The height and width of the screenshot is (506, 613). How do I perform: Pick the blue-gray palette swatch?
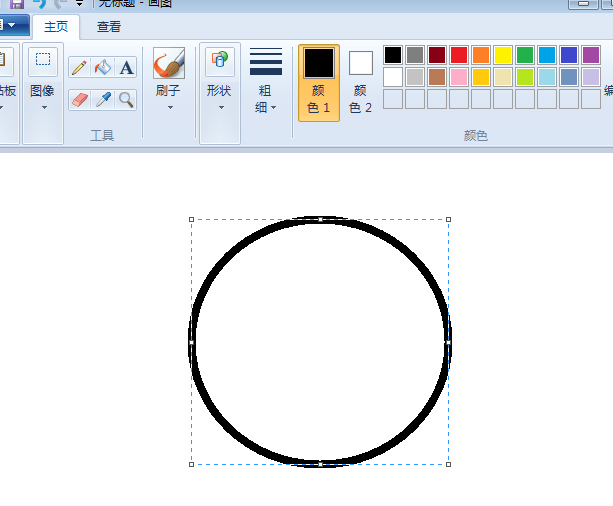[x=569, y=77]
